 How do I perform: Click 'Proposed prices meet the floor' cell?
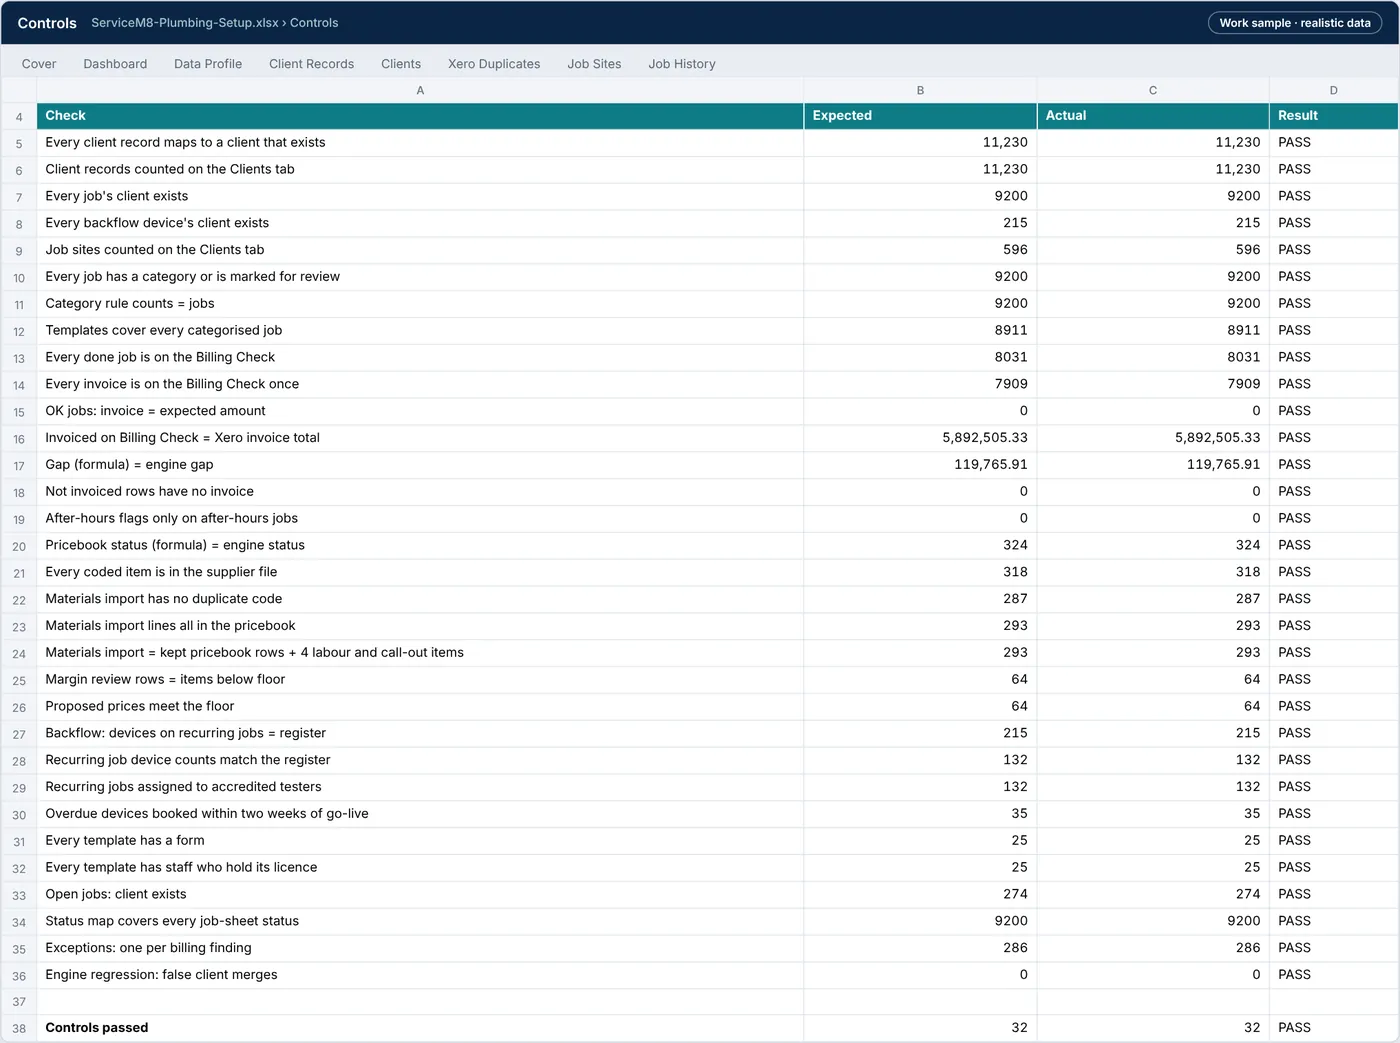pyautogui.click(x=420, y=707)
